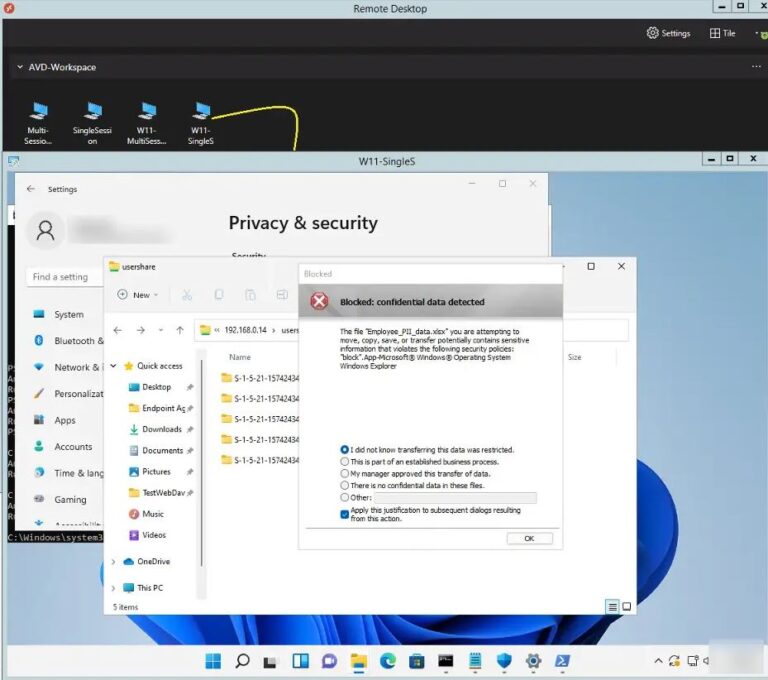Click the Paste icon in Explorer toolbar
Screen dimensions: 768x680
tap(250, 294)
